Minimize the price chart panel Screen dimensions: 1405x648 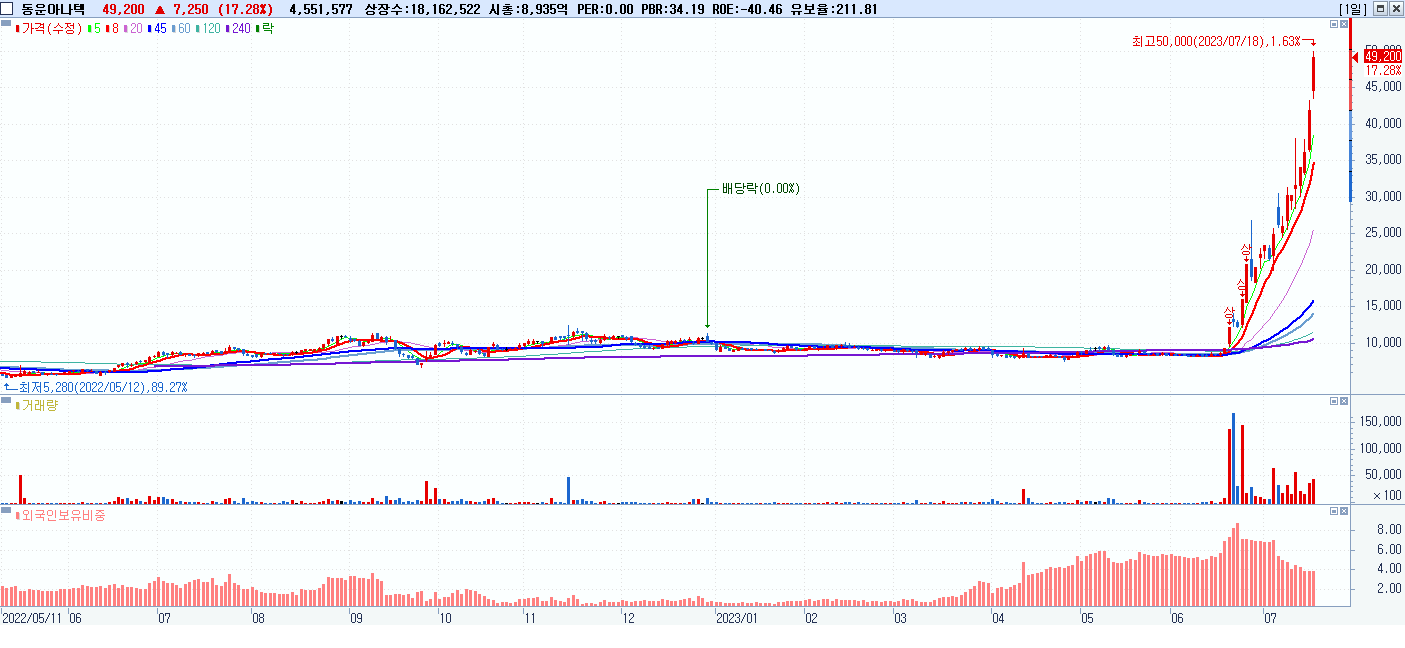click(1333, 26)
